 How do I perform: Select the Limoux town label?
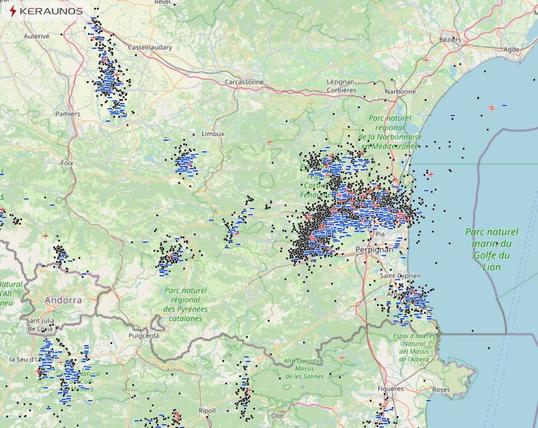pyautogui.click(x=213, y=134)
